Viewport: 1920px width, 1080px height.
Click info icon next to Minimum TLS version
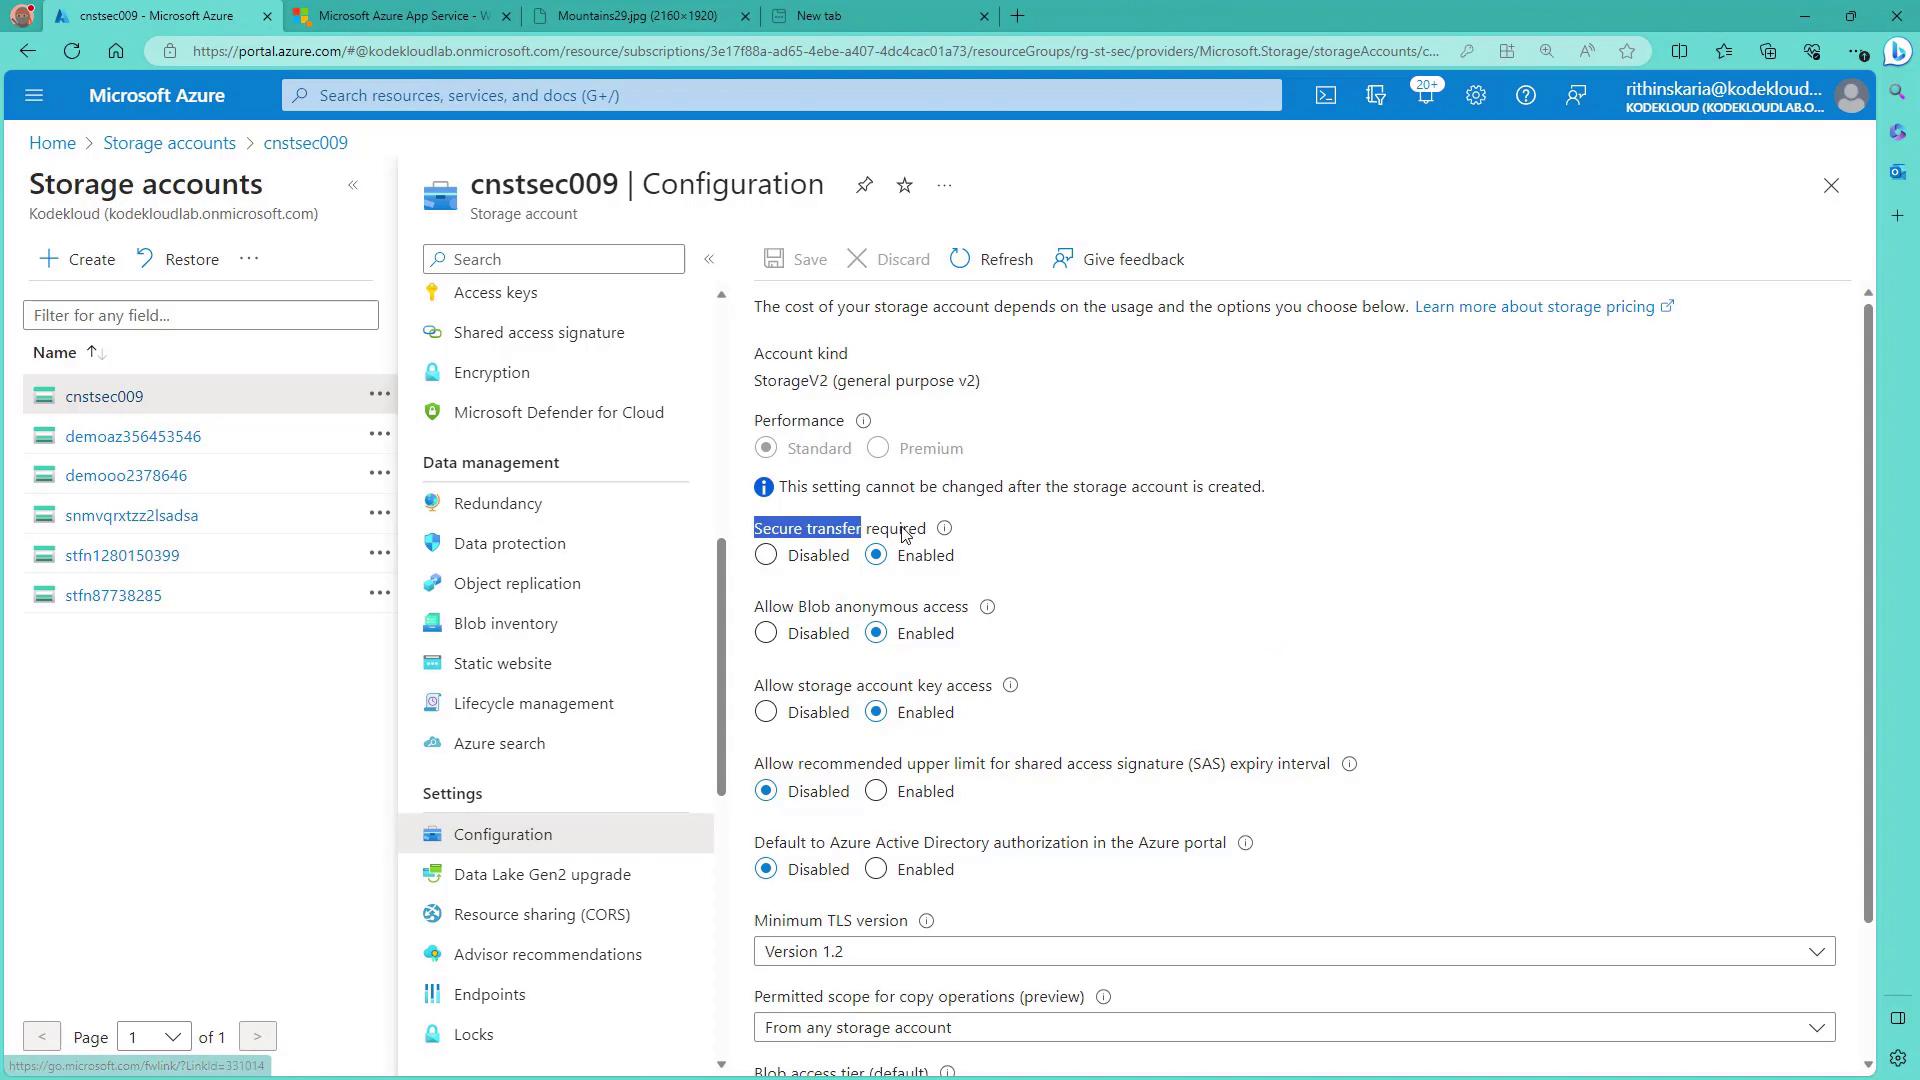tap(926, 921)
